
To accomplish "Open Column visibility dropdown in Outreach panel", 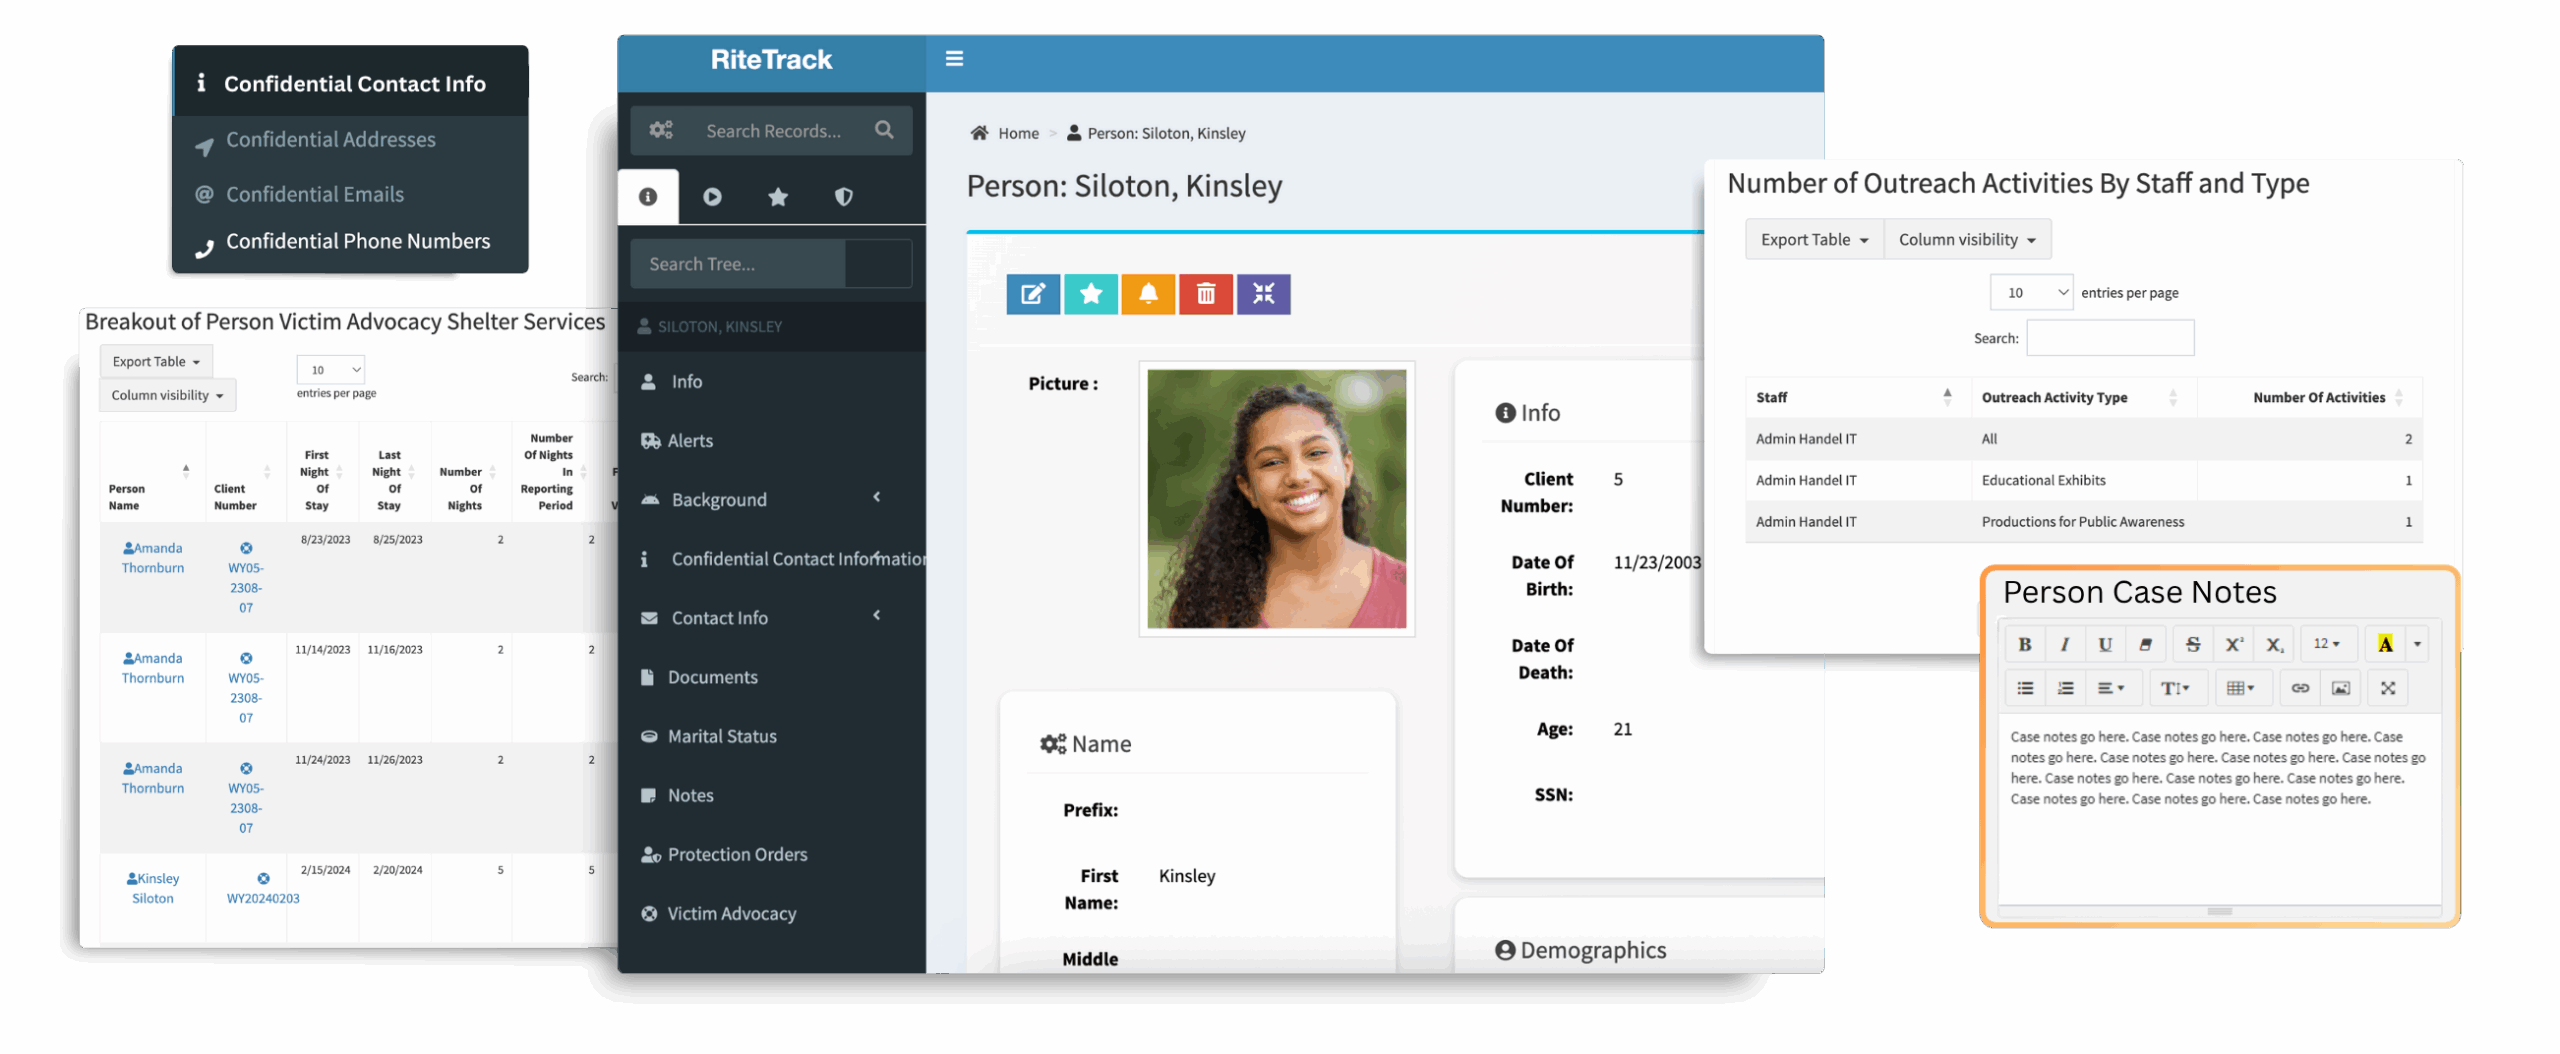I will (1966, 240).
